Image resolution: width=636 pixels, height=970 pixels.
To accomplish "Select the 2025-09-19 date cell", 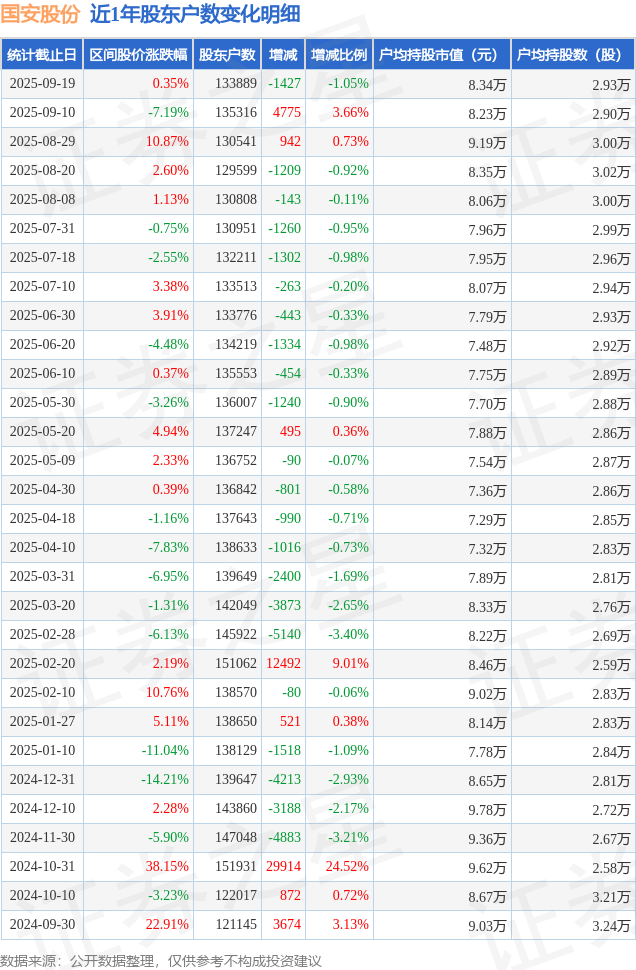I will coord(42,84).
